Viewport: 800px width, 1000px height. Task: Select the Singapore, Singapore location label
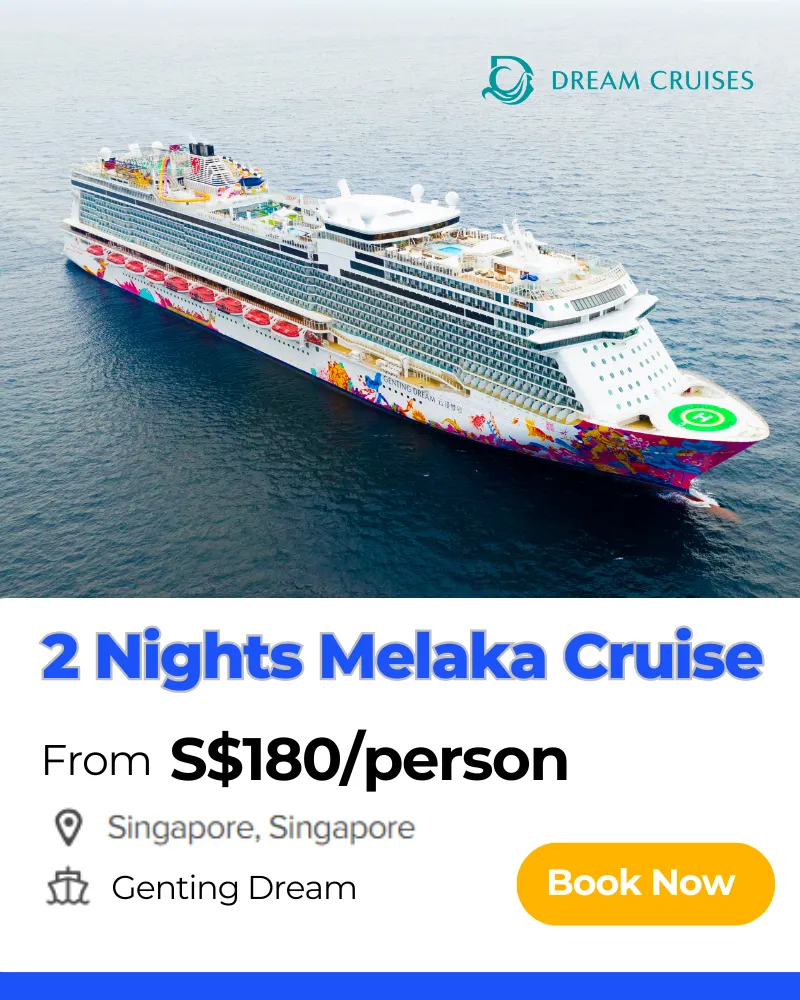261,828
